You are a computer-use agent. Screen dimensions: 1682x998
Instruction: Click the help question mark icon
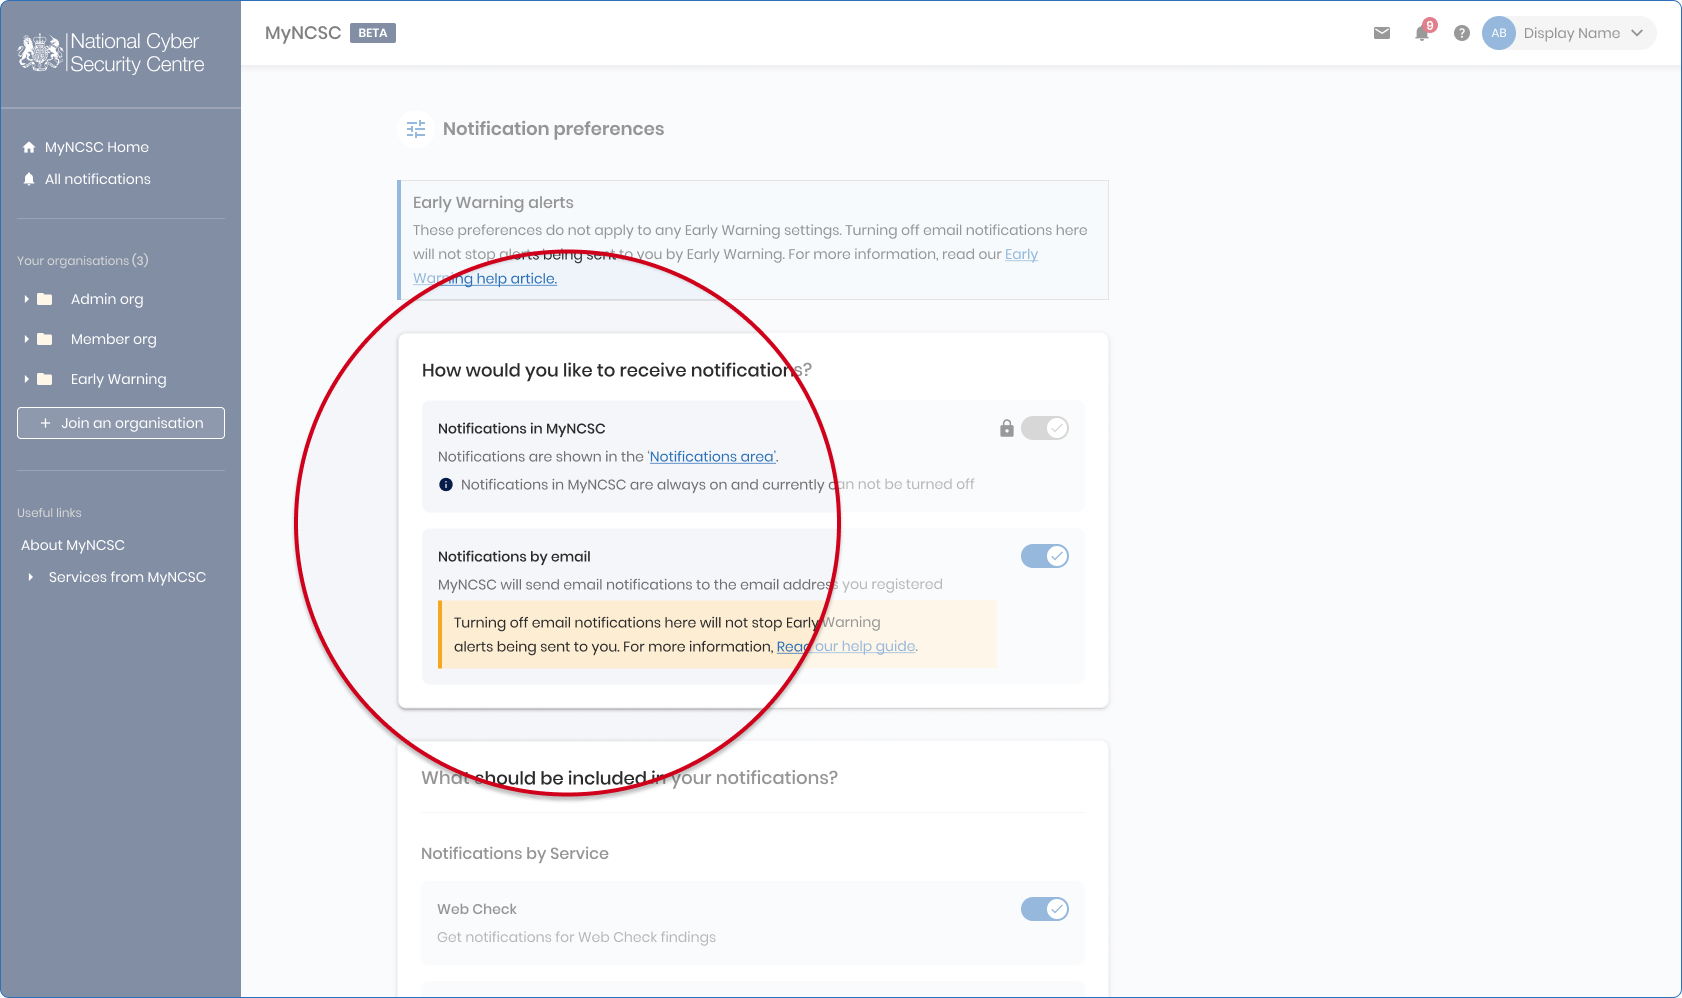(x=1462, y=33)
